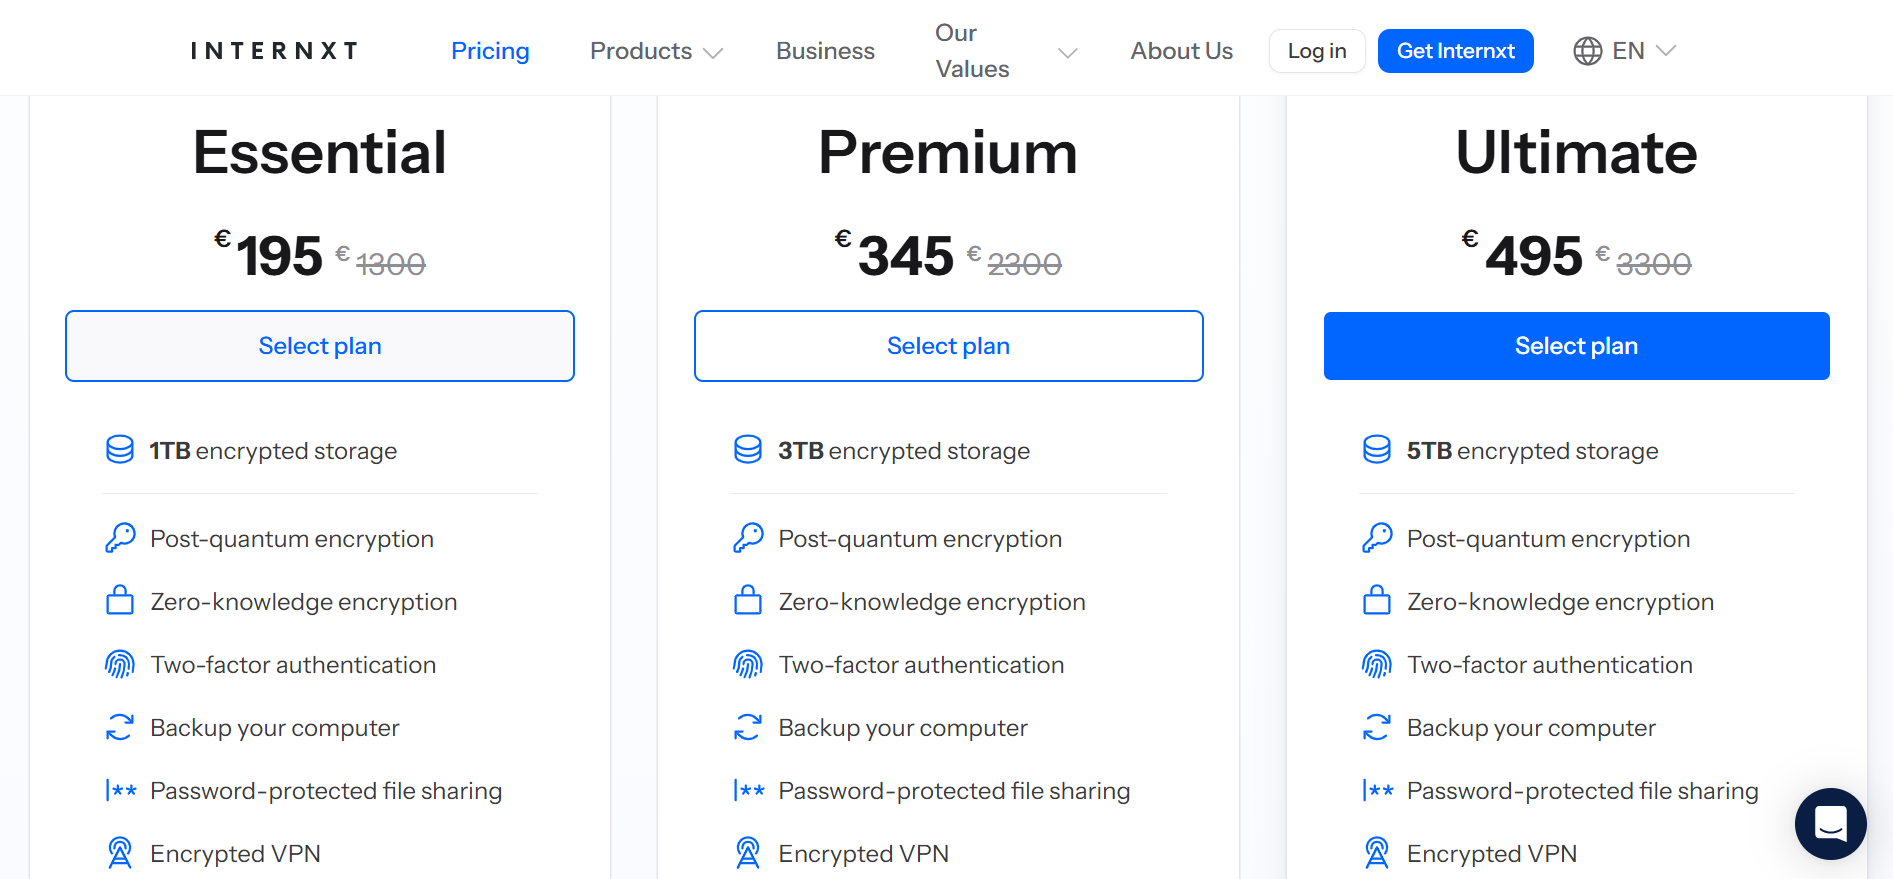Select plan for the Premium tier

948,345
